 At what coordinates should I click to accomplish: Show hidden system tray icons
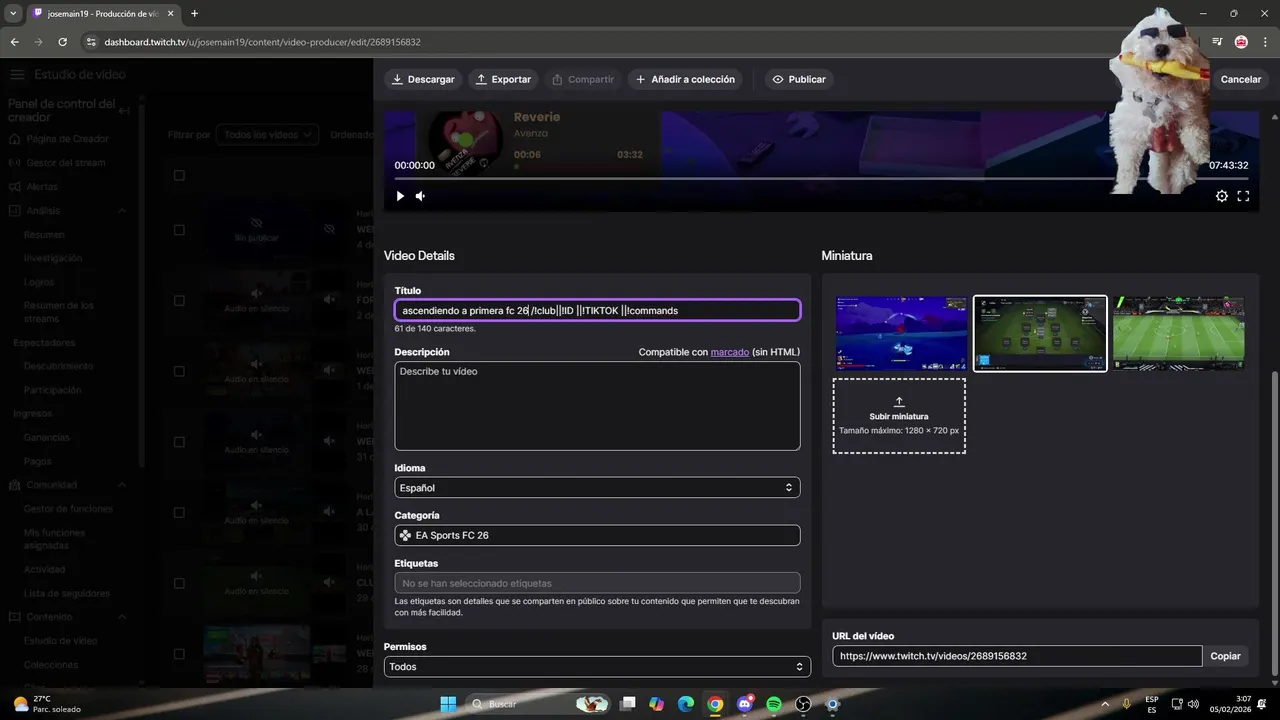1105,704
